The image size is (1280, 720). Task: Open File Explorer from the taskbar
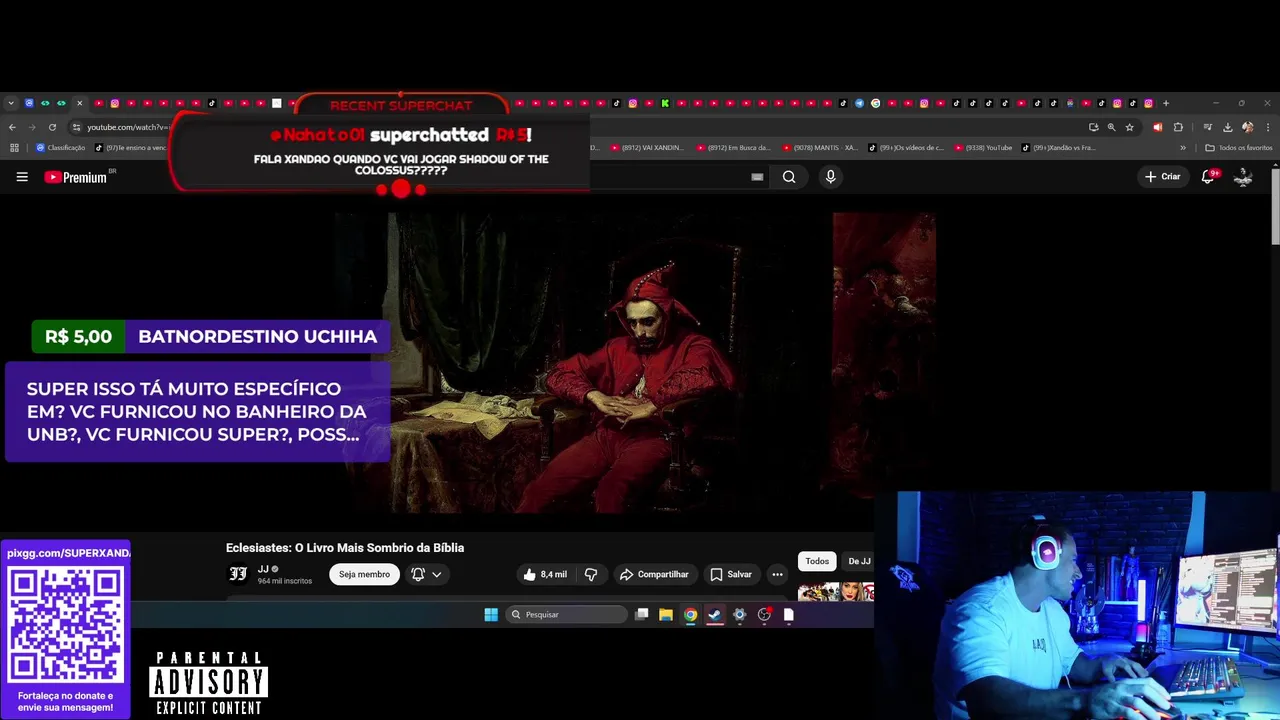click(x=666, y=615)
